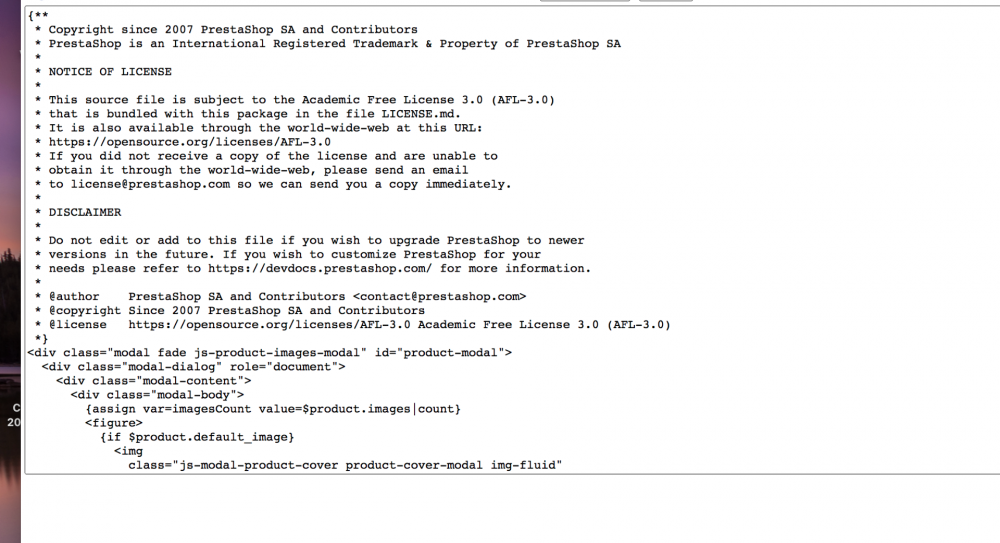
Task: Click the img tag opening line
Action: tap(128, 451)
